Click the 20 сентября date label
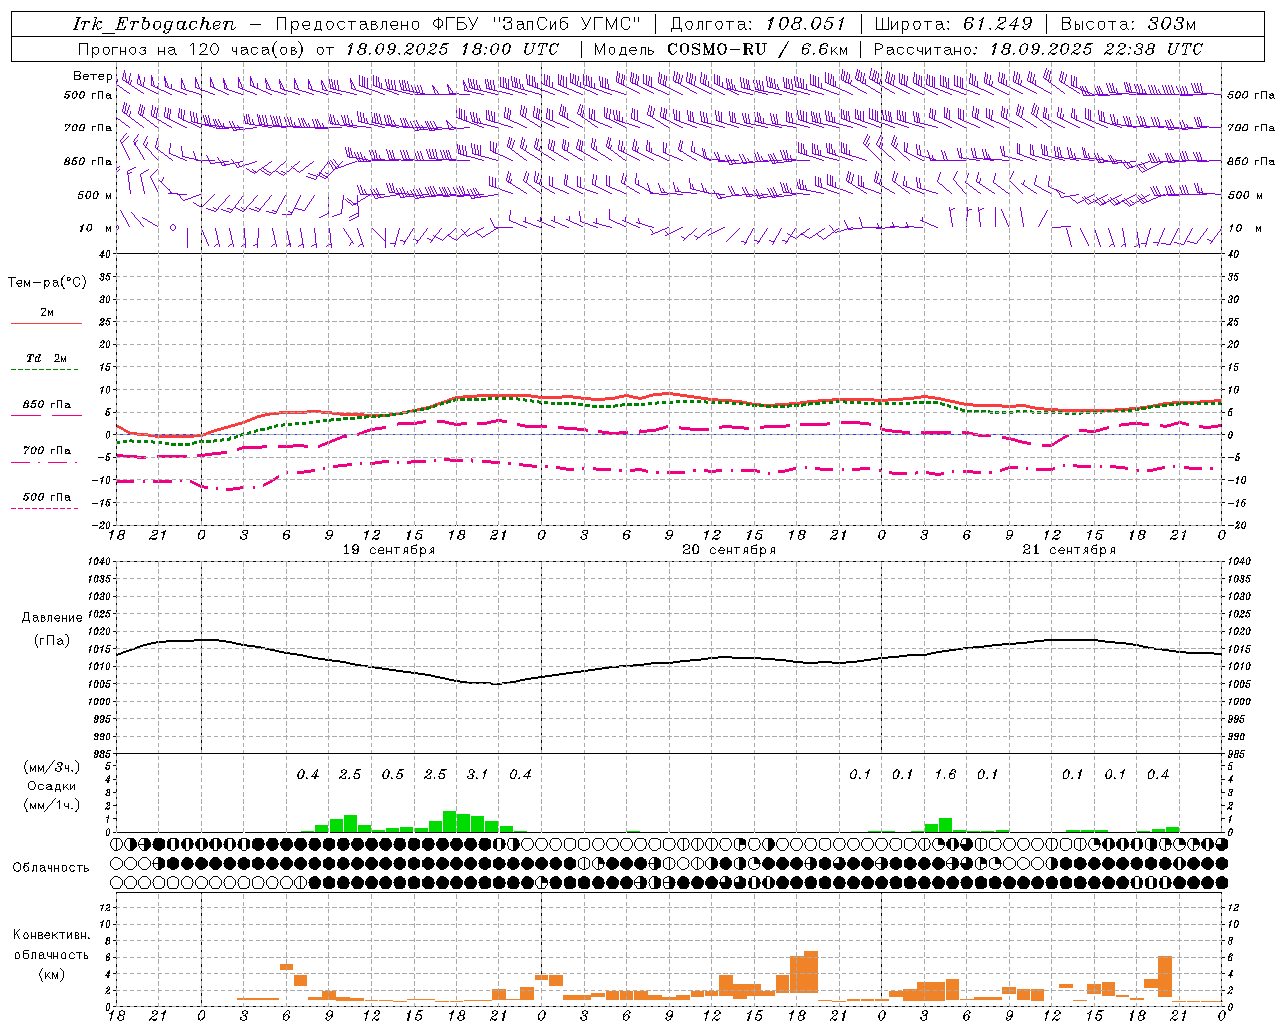The width and height of the screenshot is (1280, 1024). 729,550
